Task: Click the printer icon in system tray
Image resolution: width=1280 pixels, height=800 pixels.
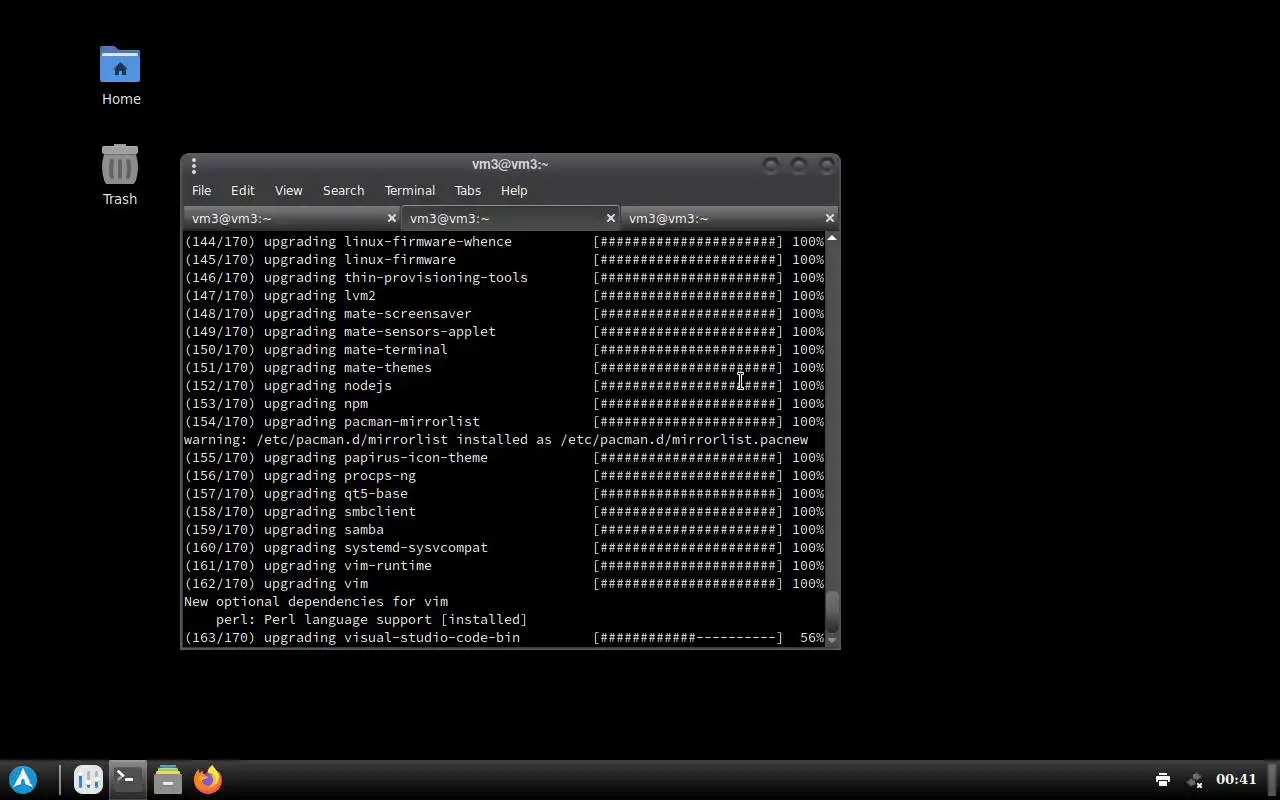Action: 1163,780
